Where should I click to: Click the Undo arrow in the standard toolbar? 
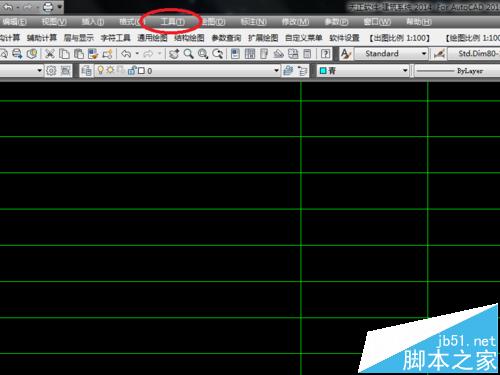click(x=126, y=54)
